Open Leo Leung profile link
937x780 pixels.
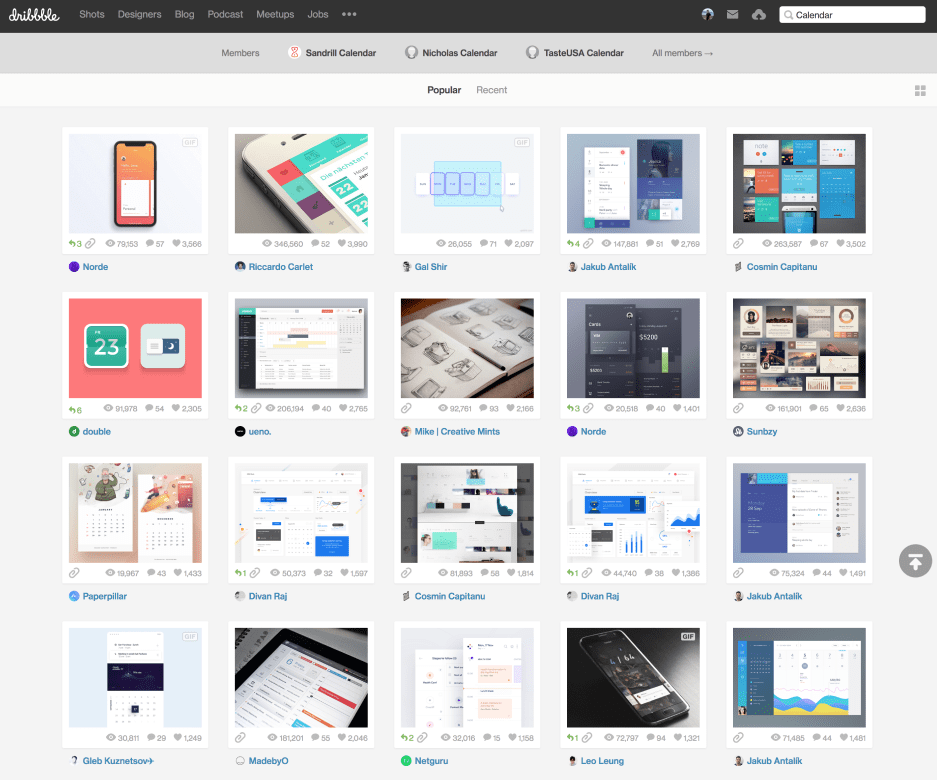(602, 760)
